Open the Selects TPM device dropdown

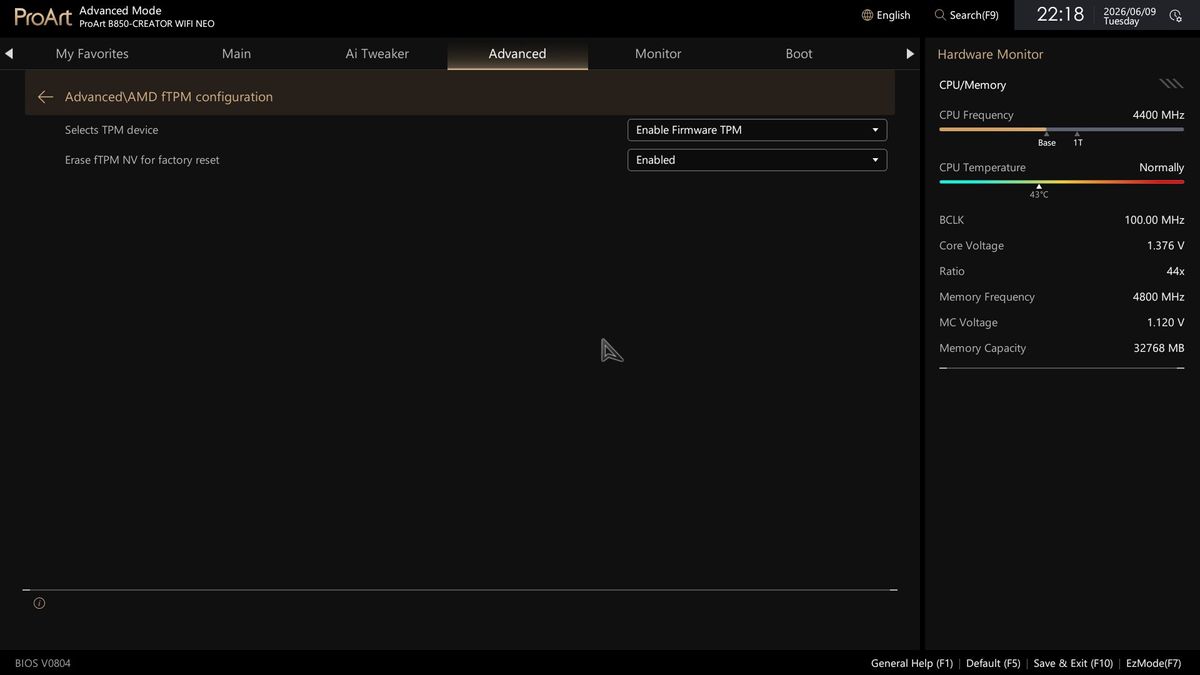coord(757,130)
